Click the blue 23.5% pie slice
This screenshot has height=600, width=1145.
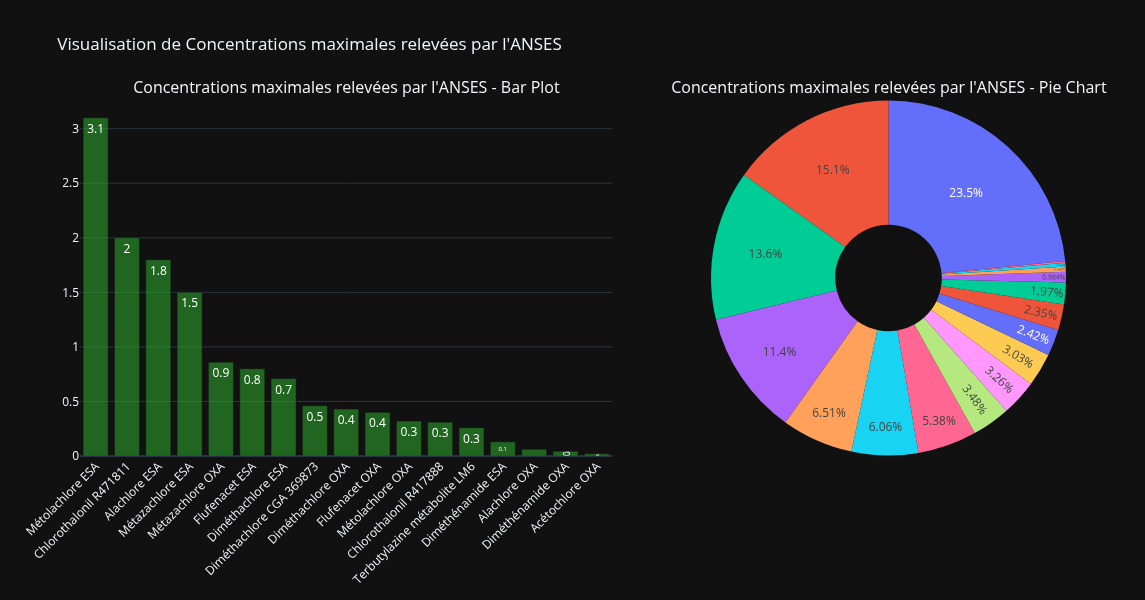click(x=966, y=190)
